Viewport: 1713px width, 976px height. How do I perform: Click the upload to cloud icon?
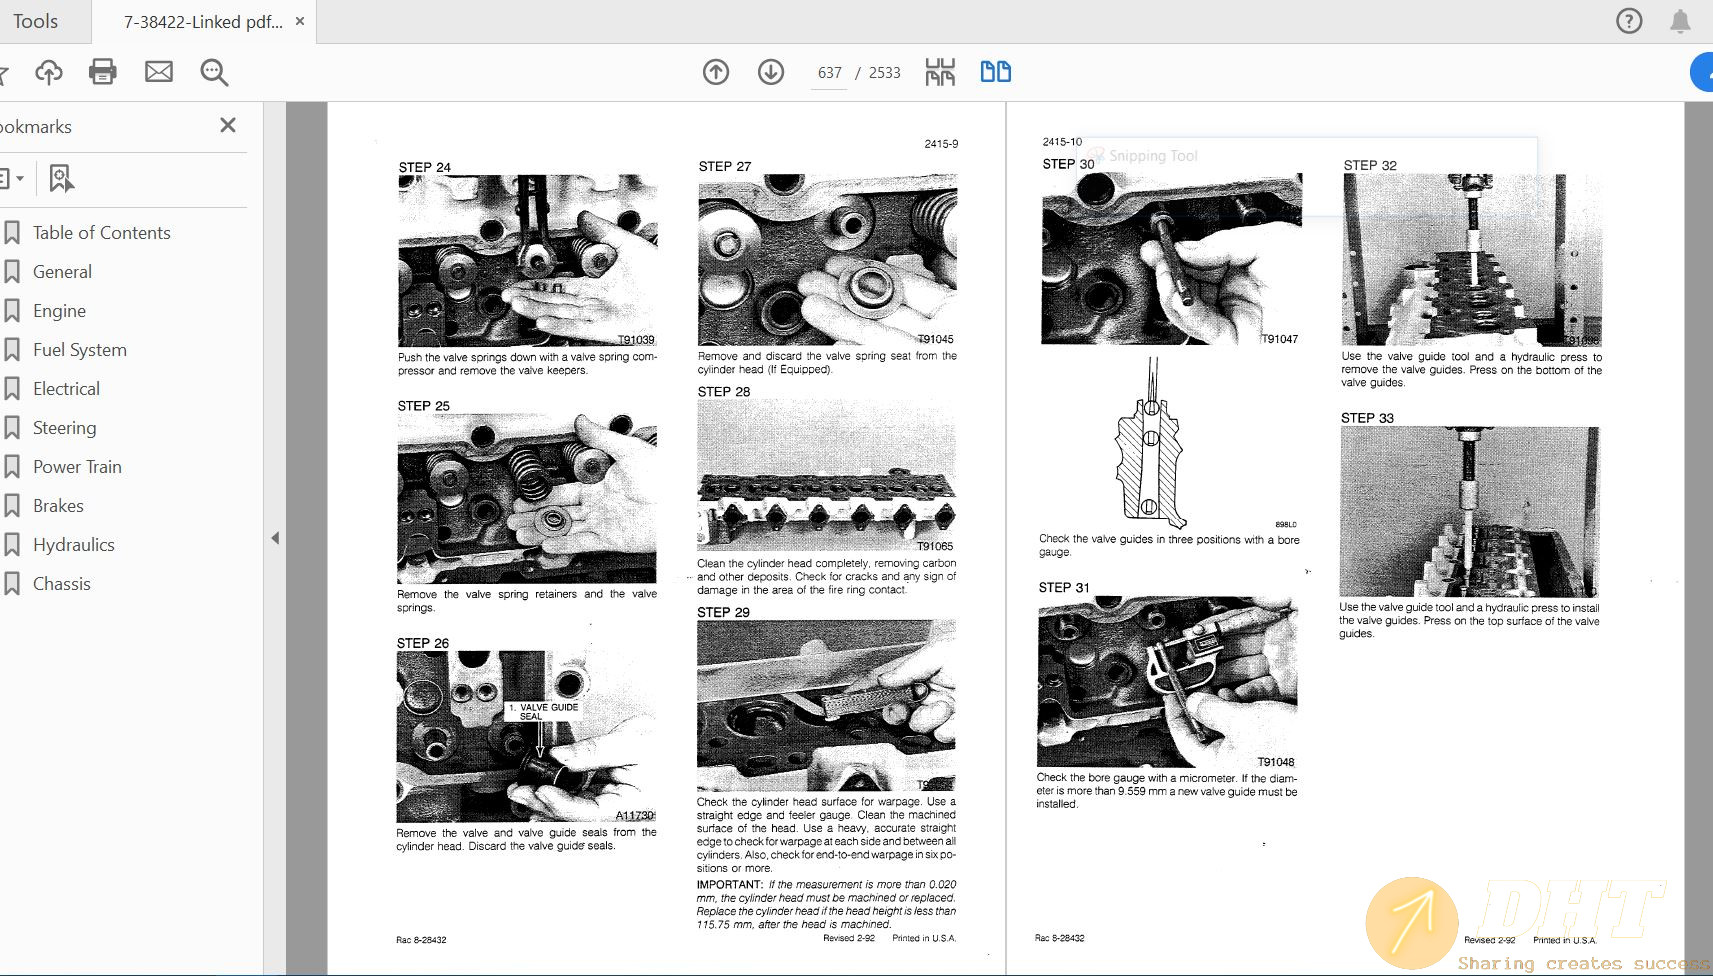(x=49, y=72)
